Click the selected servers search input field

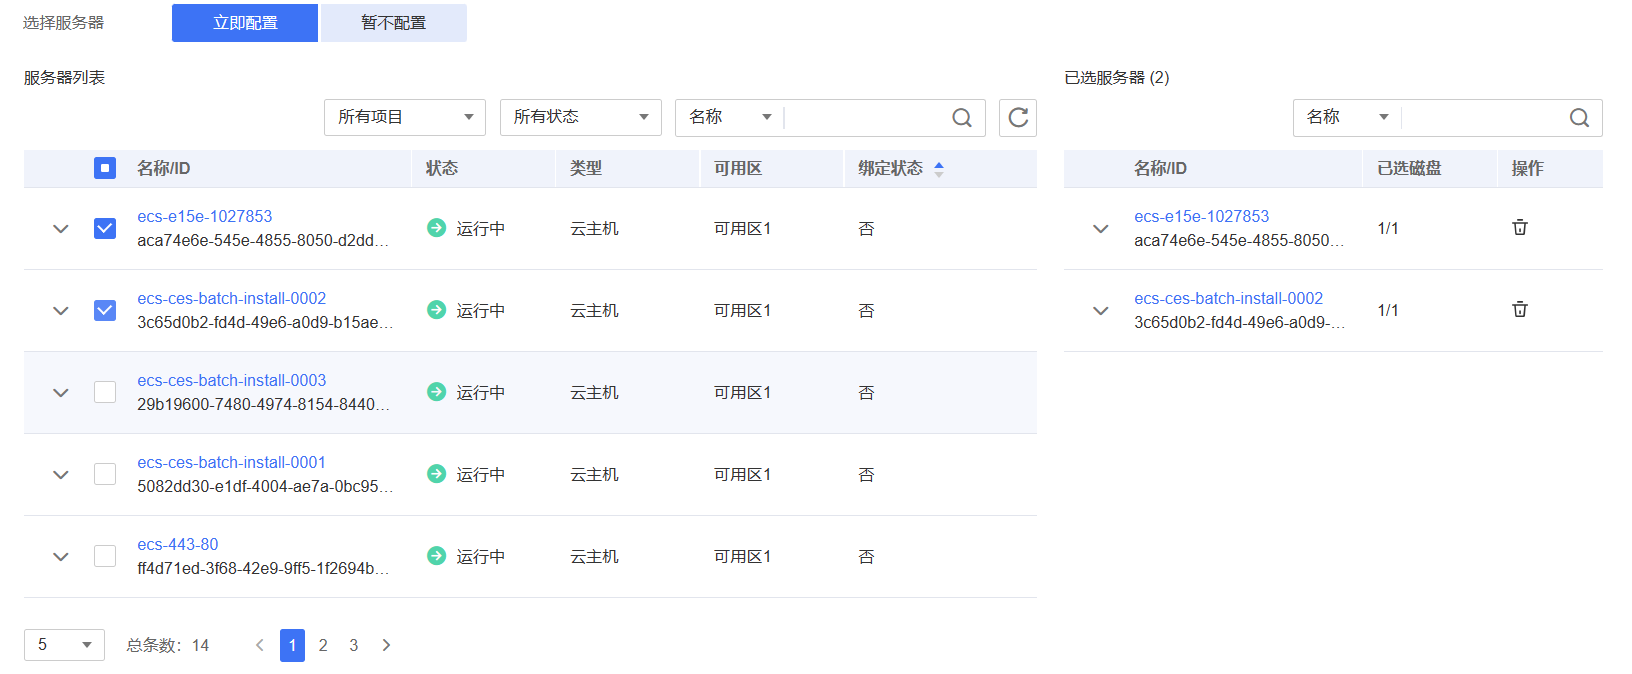point(1483,118)
